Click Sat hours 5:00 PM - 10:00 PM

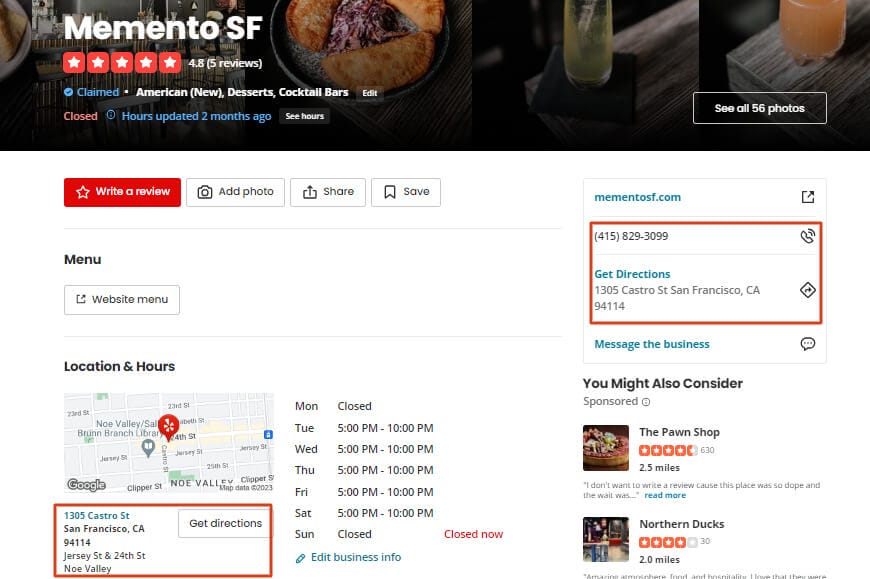point(385,513)
